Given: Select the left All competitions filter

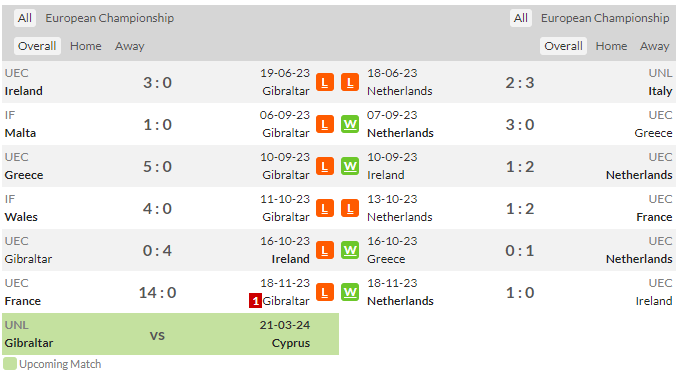Looking at the screenshot, I should [x=25, y=18].
